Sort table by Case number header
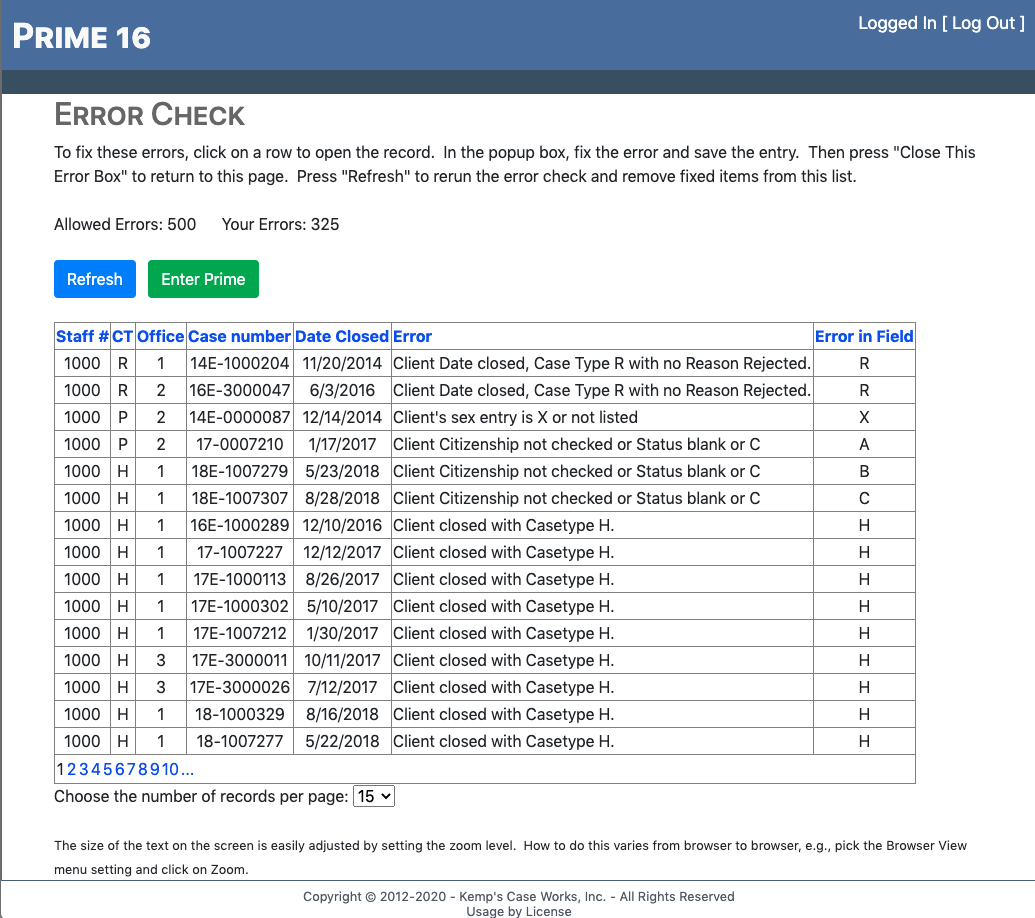 [239, 336]
